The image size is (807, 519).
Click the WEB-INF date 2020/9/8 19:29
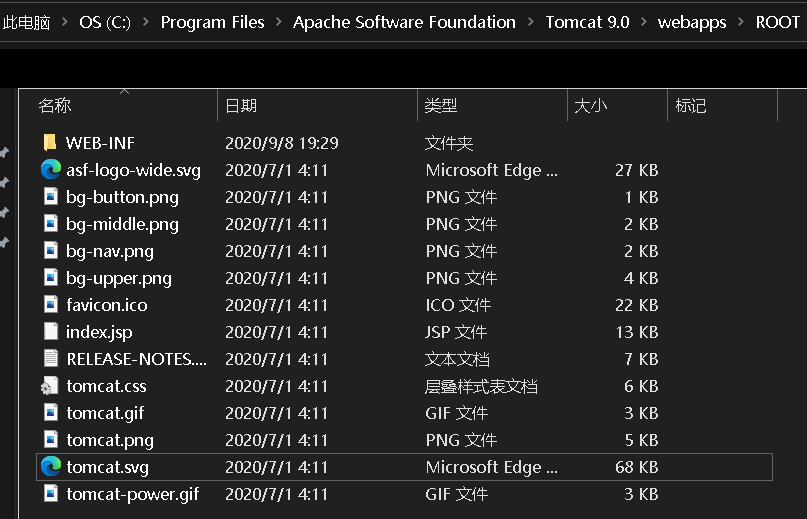coord(282,143)
